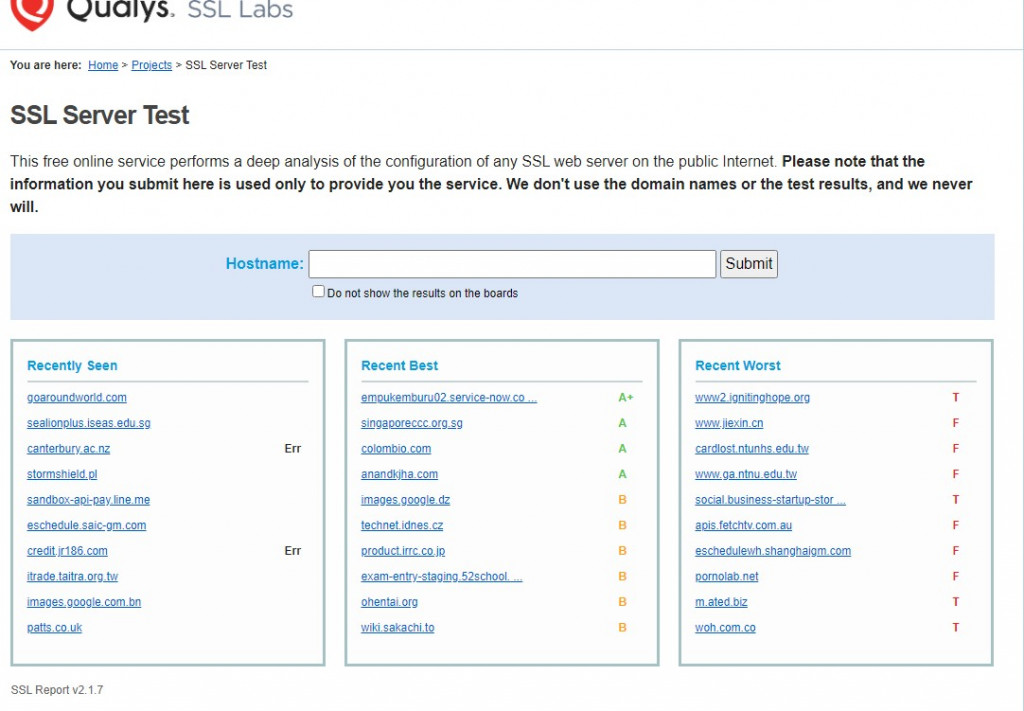Open the Home breadcrumb link
1024x711 pixels.
(x=103, y=65)
